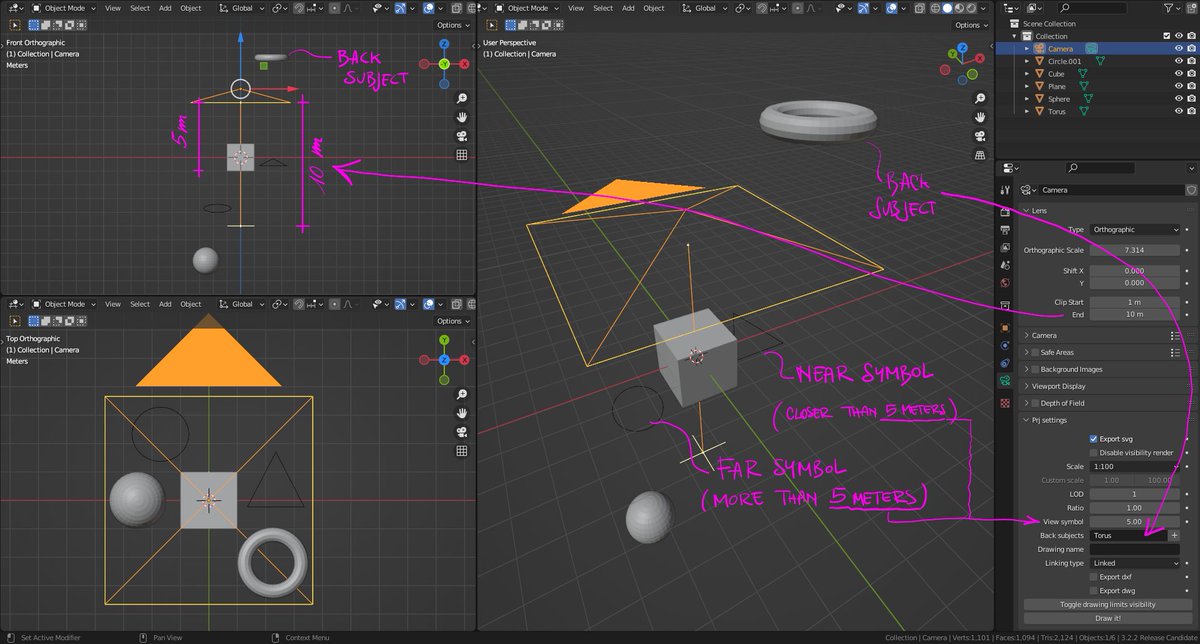Screen dimensions: 1200x644
Task: Zoom icon in Front Orthographic viewport
Action: tap(462, 99)
